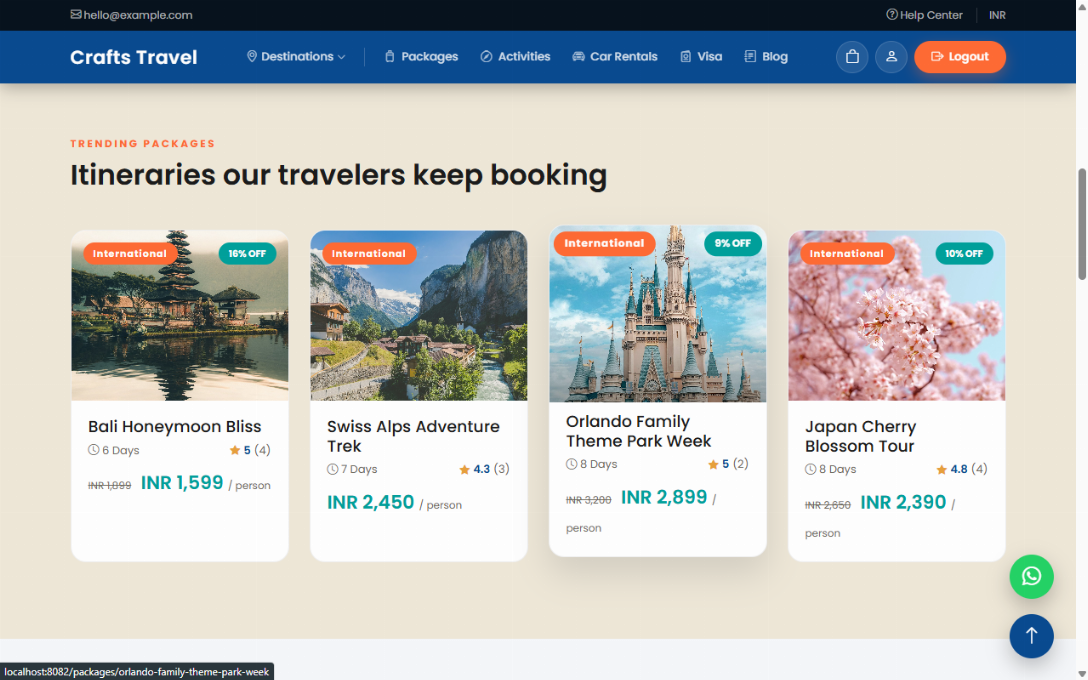The width and height of the screenshot is (1088, 680).
Task: Open hello@example.com email link
Action: click(138, 15)
